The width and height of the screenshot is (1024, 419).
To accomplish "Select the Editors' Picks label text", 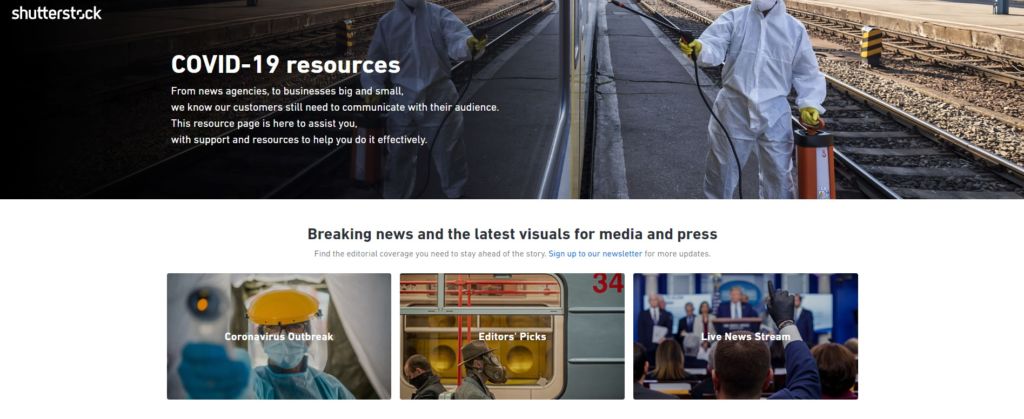I will point(512,337).
